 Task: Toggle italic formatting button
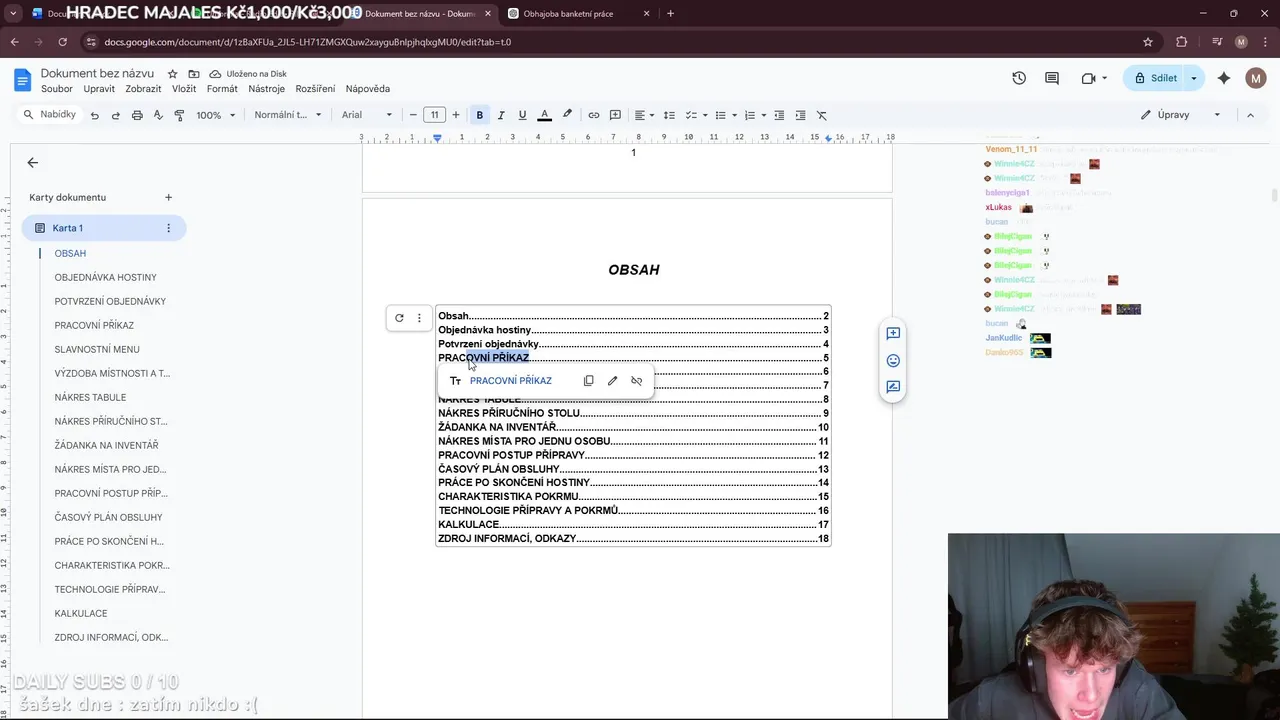(x=501, y=115)
